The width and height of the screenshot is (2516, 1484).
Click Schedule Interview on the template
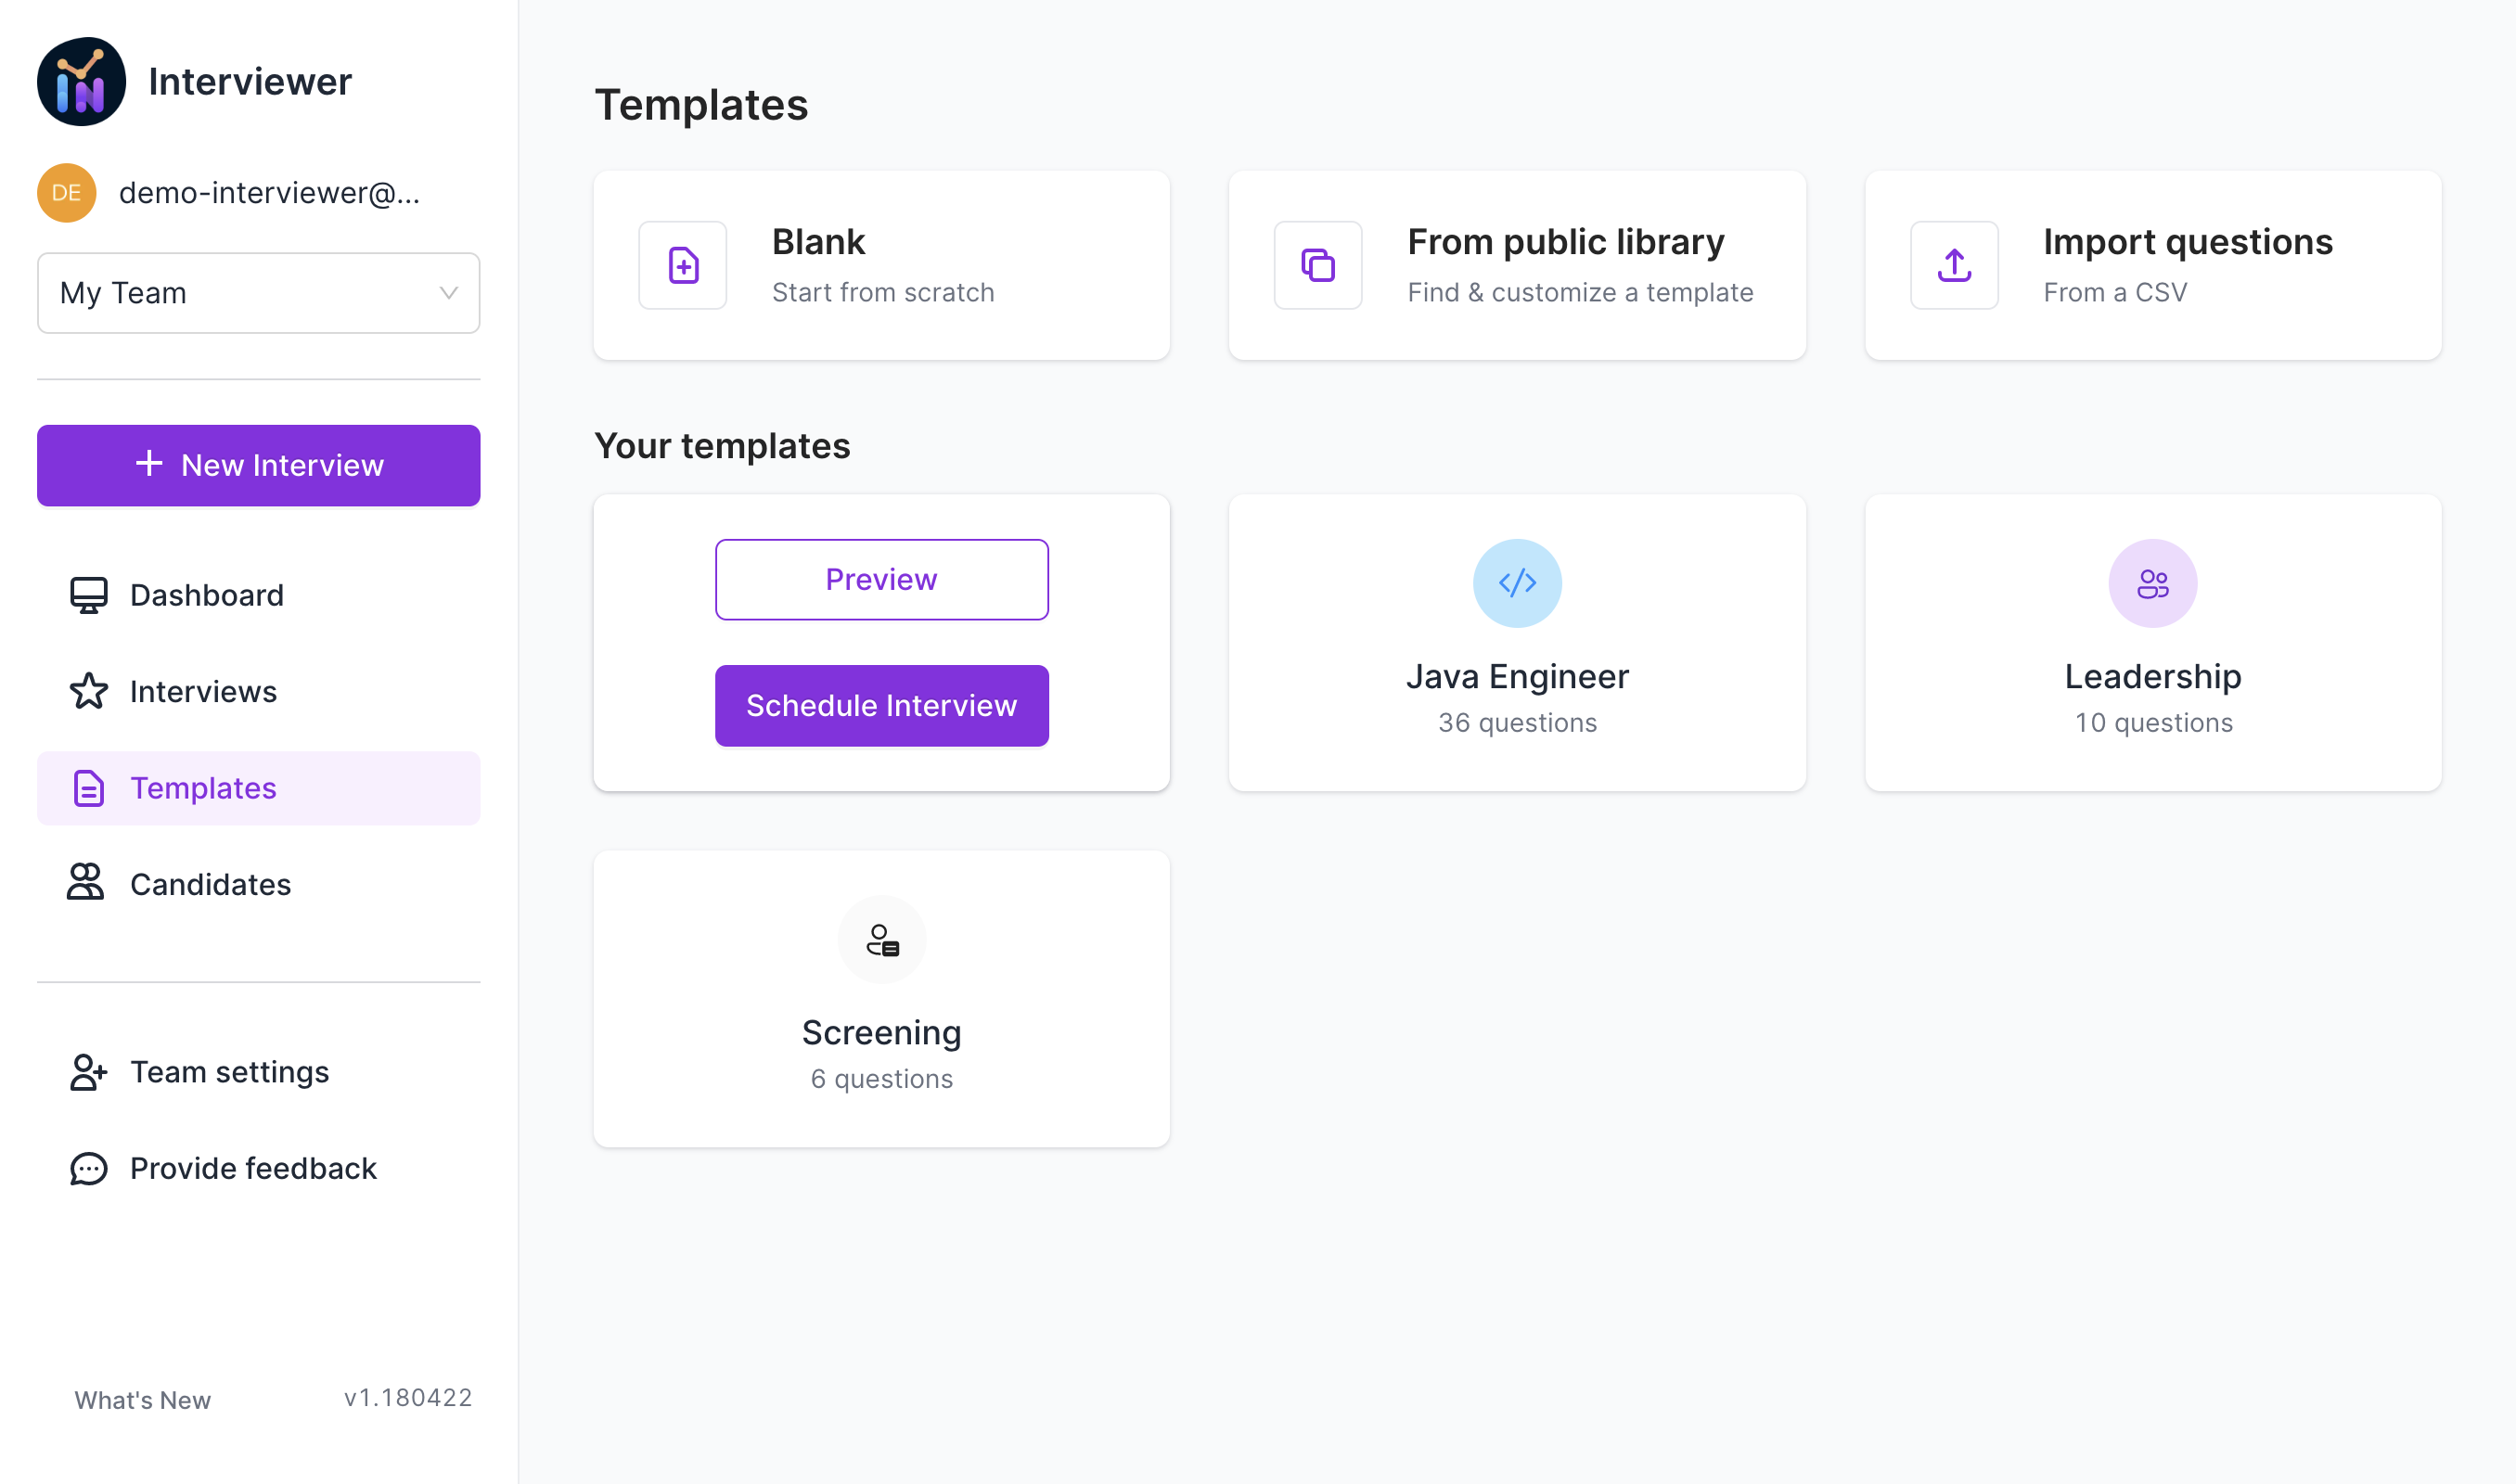pyautogui.click(x=881, y=705)
